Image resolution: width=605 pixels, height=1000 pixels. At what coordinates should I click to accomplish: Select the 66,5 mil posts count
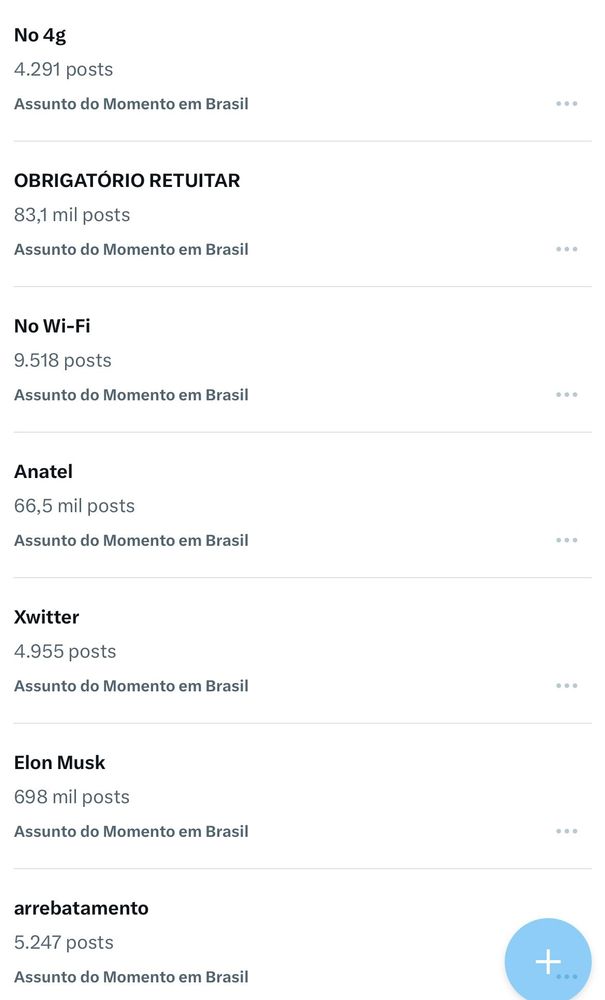click(x=75, y=506)
